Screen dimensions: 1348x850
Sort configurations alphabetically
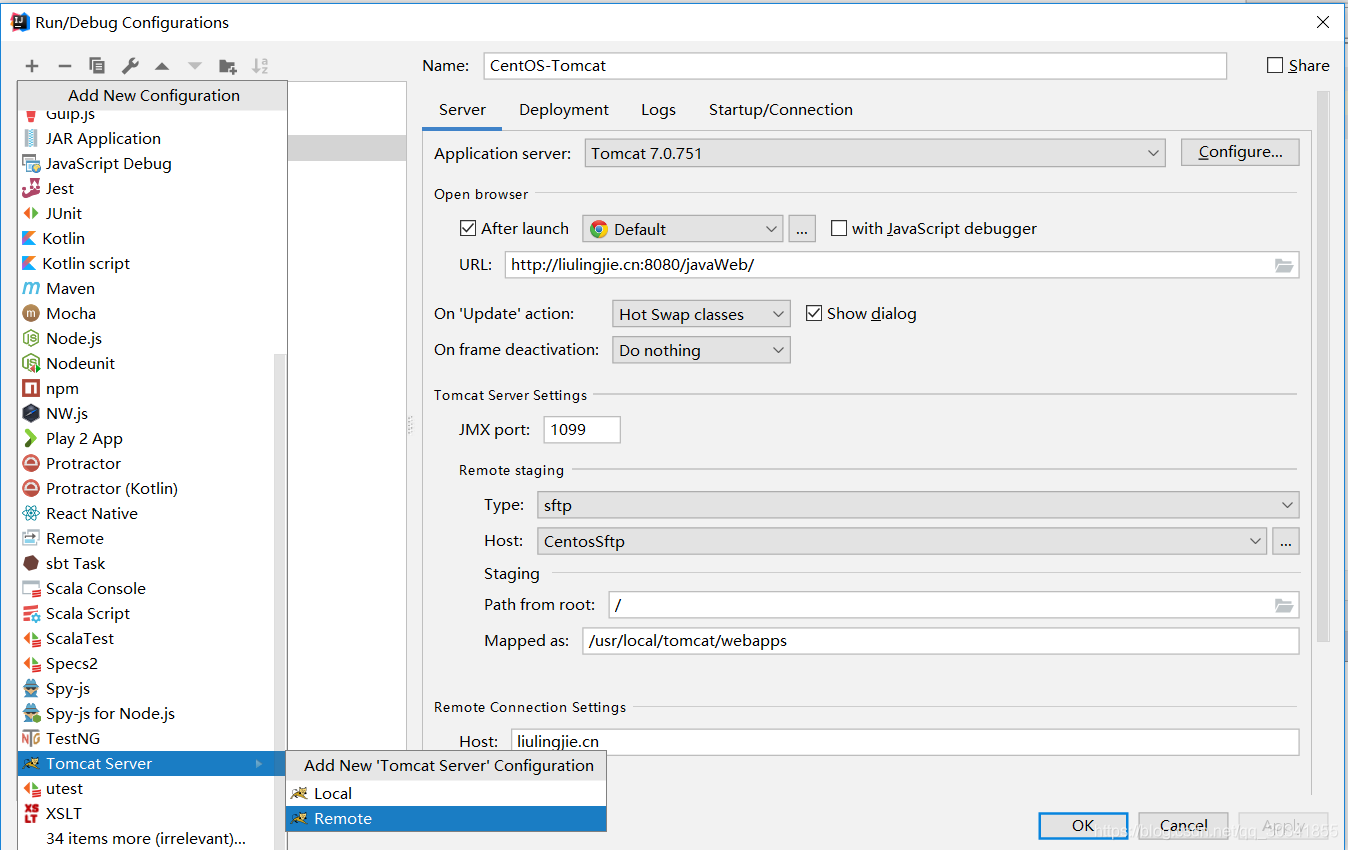[260, 66]
